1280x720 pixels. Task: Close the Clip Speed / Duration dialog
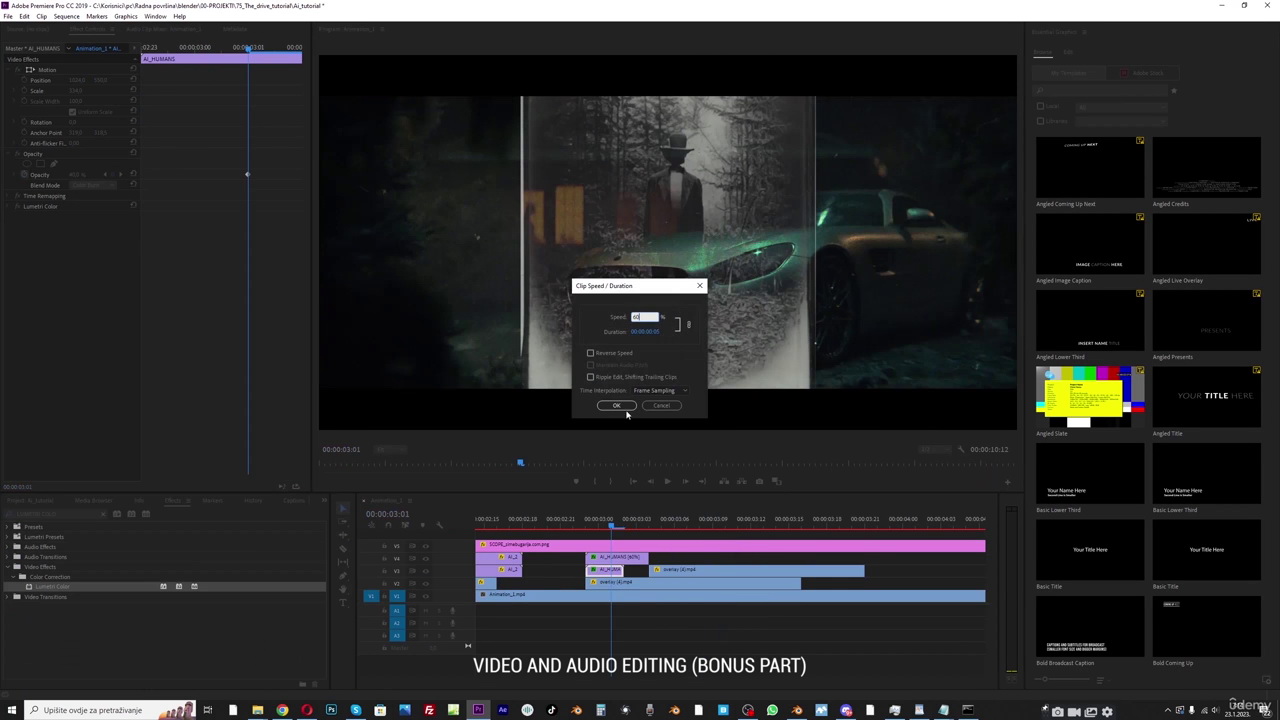(x=699, y=286)
